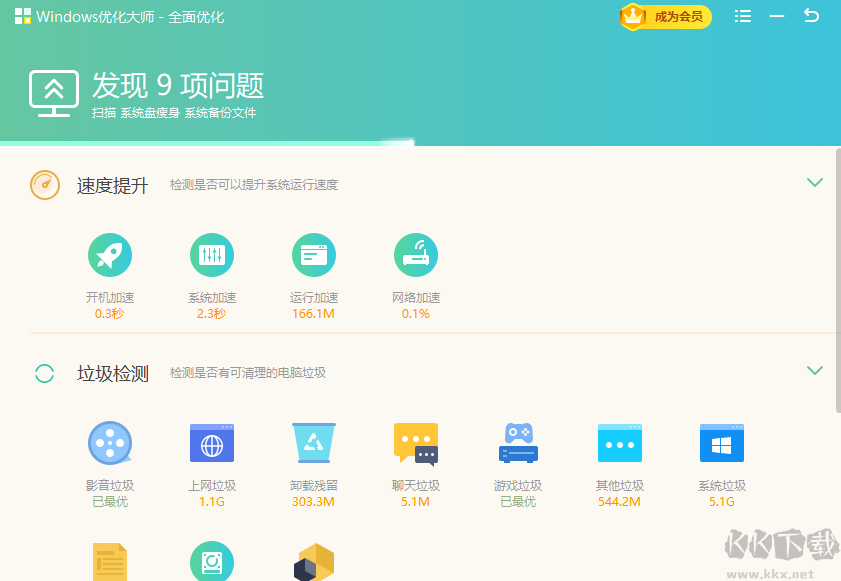Open the 系统备份文件 header link
The width and height of the screenshot is (841, 581).
[x=220, y=113]
